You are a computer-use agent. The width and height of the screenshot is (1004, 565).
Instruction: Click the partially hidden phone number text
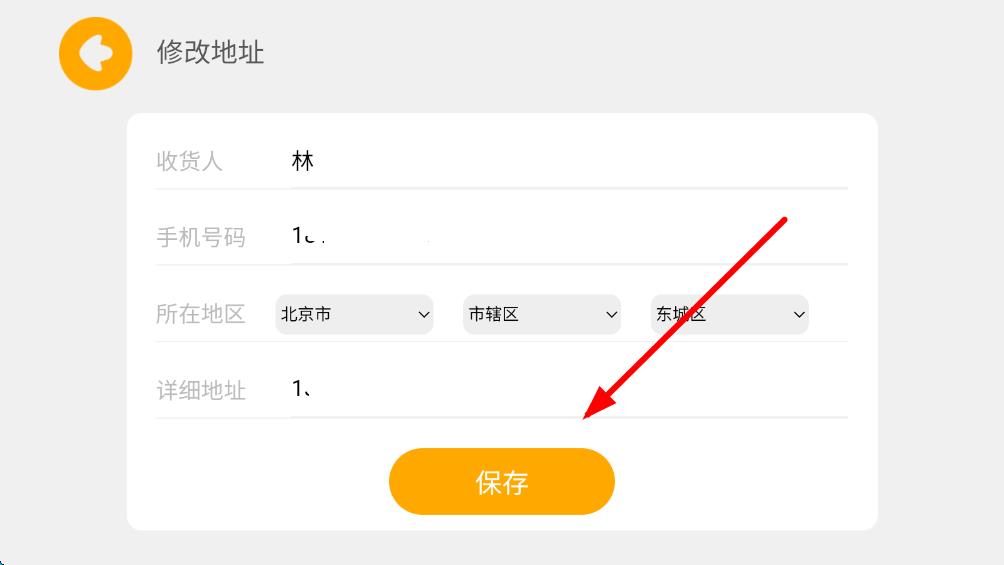pyautogui.click(x=308, y=237)
